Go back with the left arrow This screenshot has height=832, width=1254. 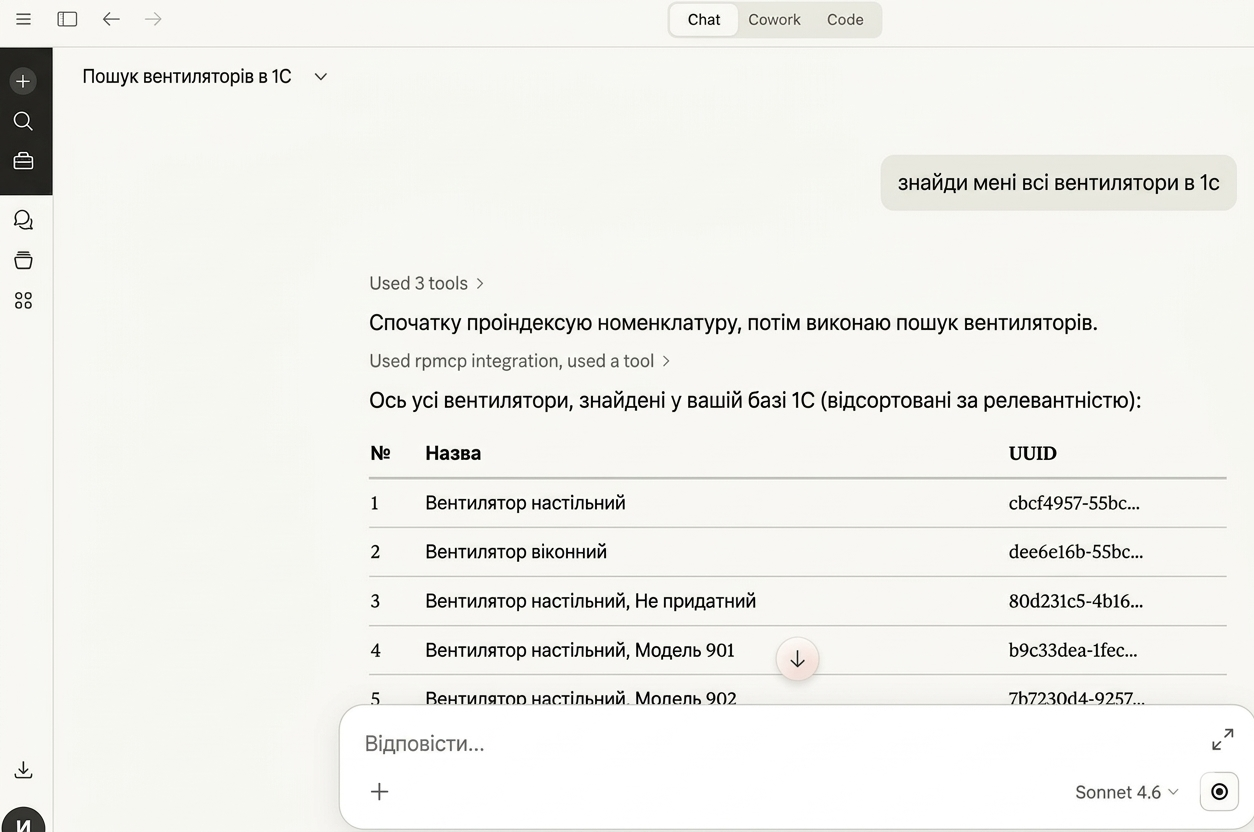pyautogui.click(x=111, y=19)
